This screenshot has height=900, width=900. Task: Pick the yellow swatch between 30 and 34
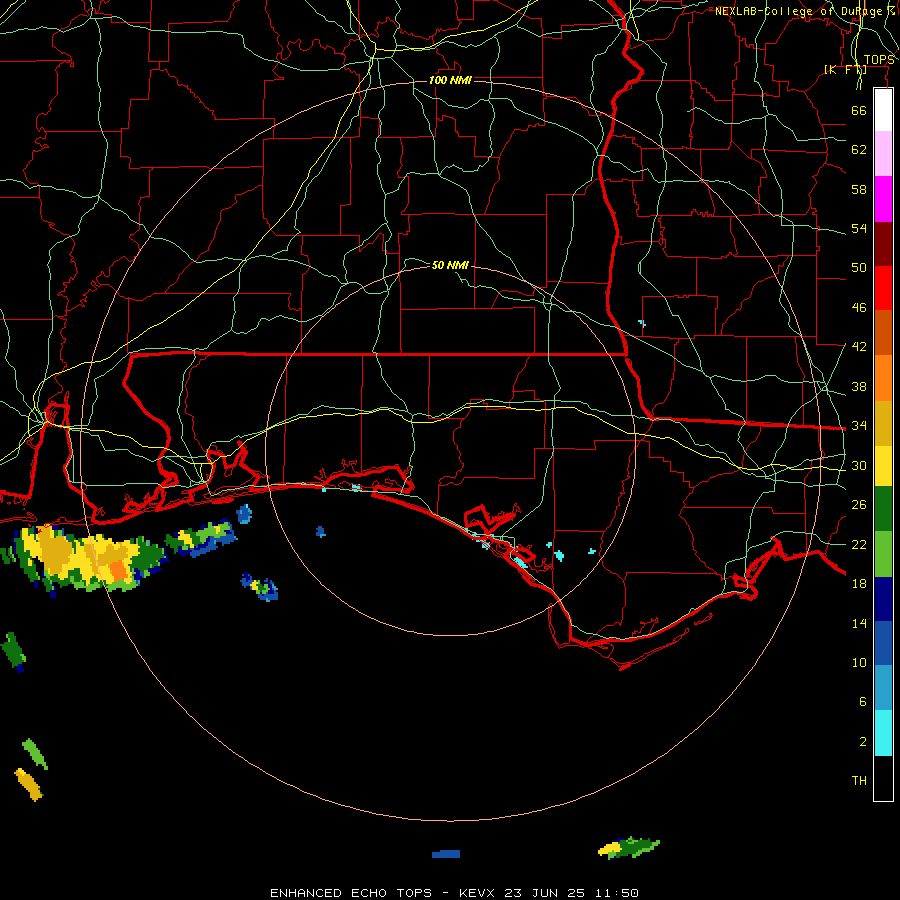click(883, 466)
